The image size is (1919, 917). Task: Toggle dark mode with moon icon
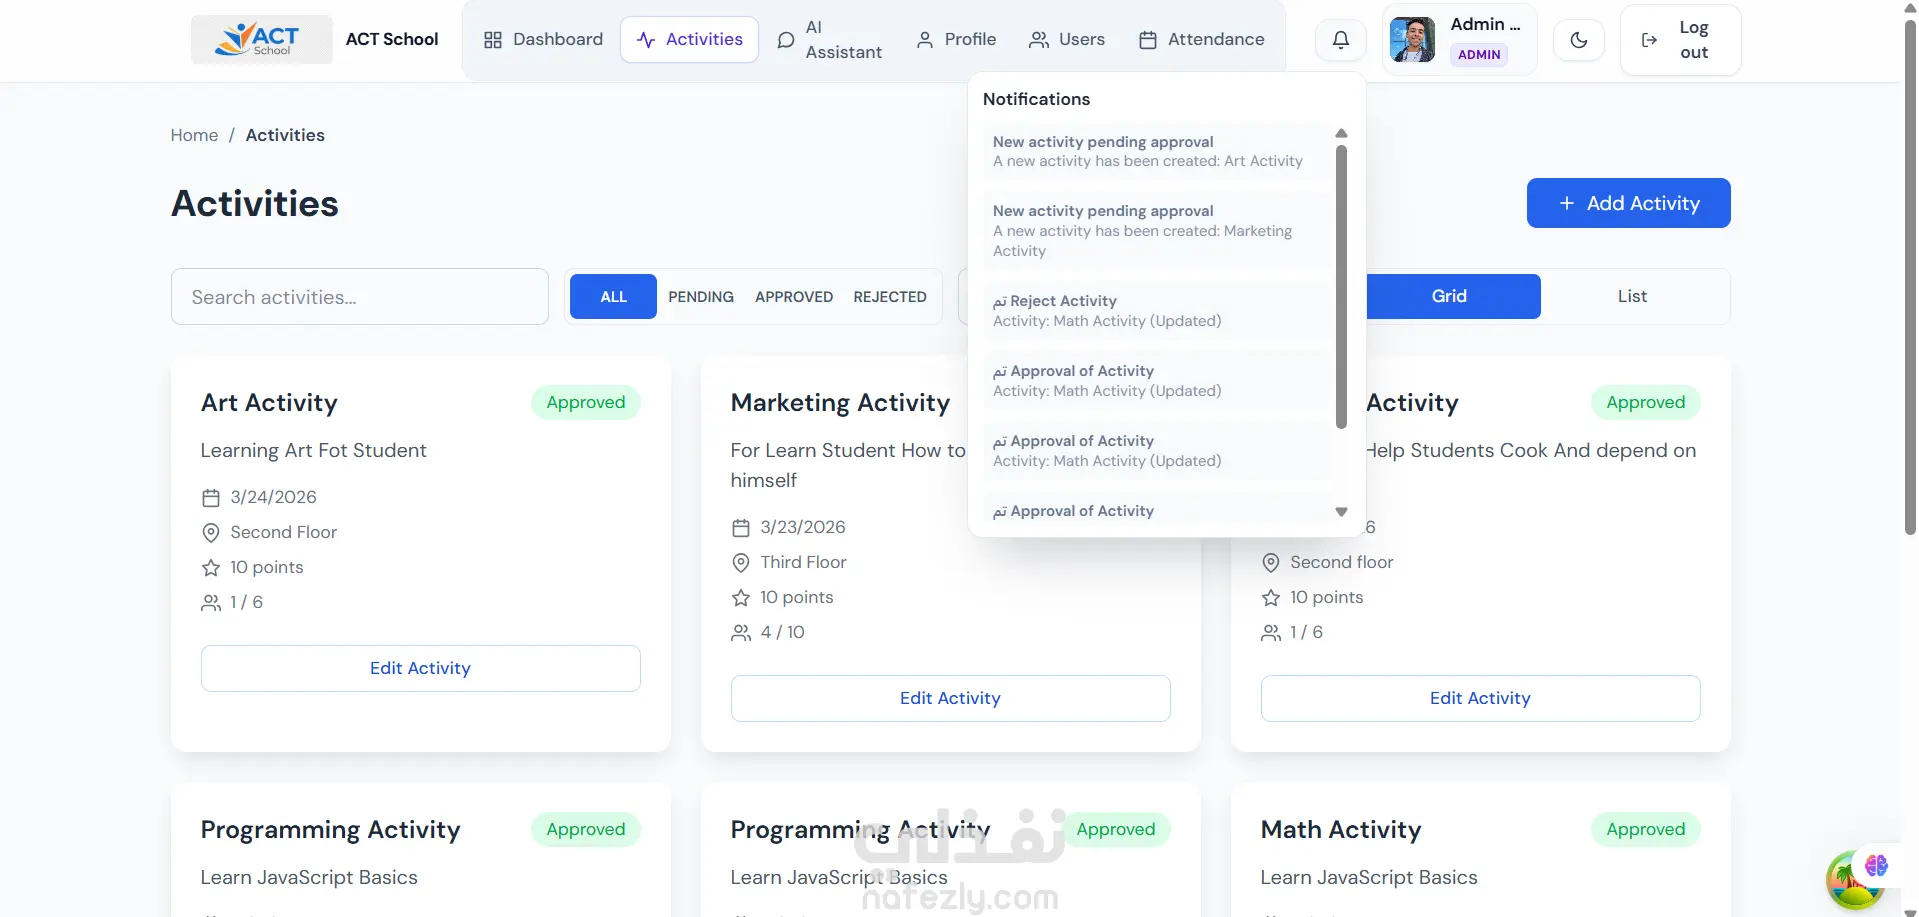[x=1579, y=40]
